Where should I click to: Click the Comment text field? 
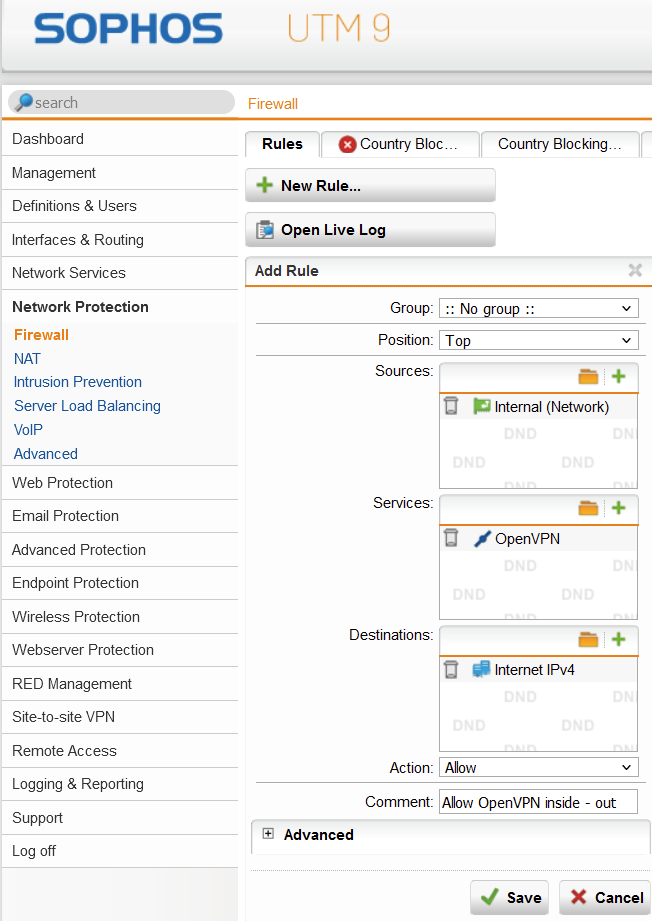click(538, 802)
